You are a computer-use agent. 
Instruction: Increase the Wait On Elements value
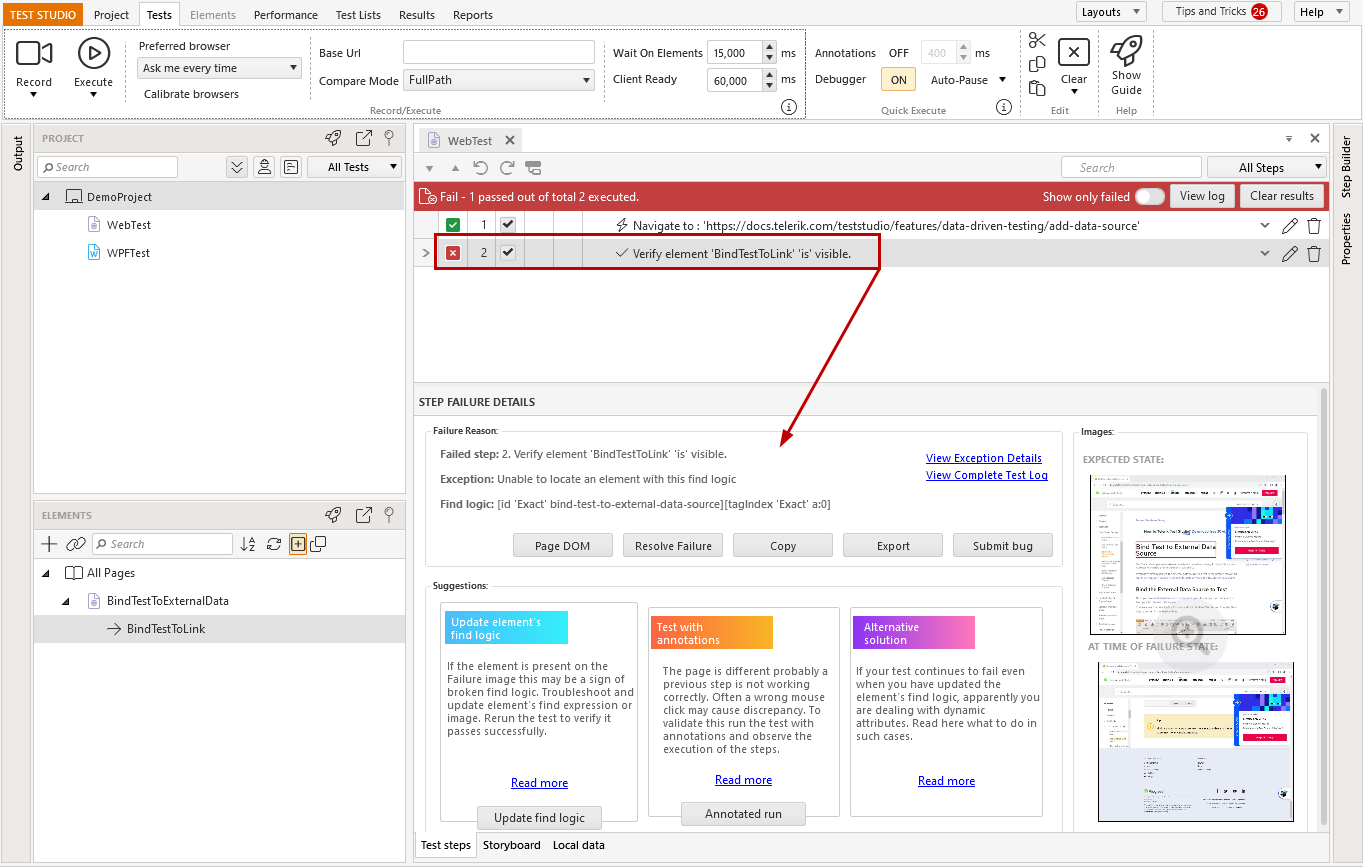pos(769,47)
